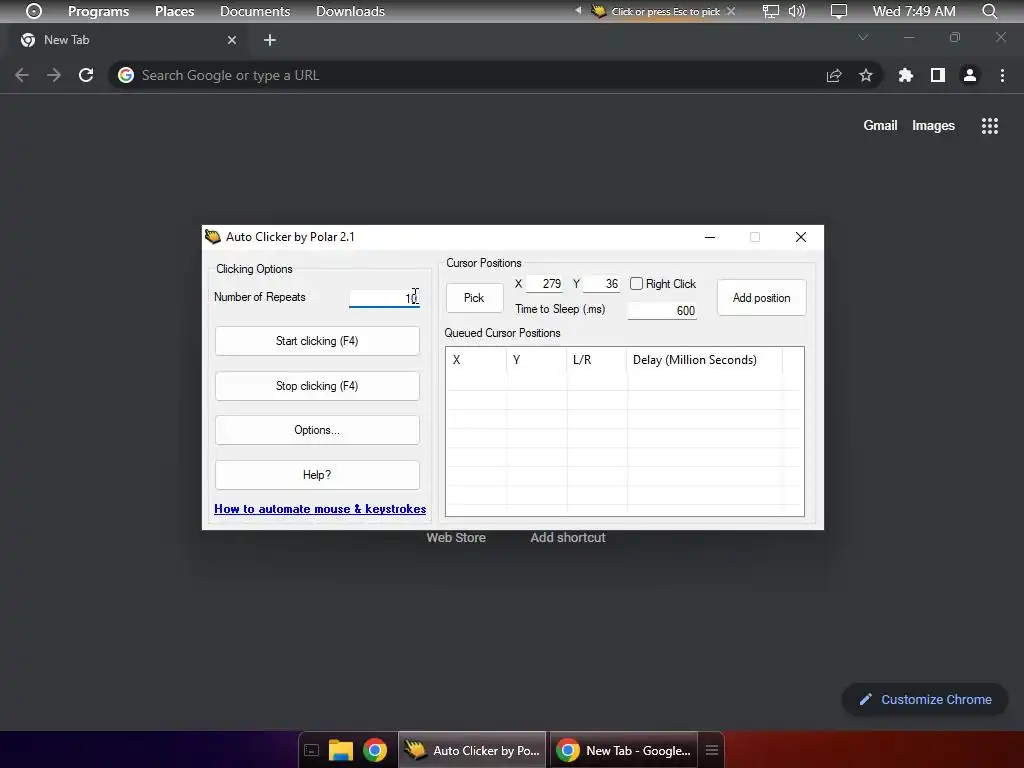The width and height of the screenshot is (1024, 768).
Task: Open Chrome extensions puzzle icon
Action: pyautogui.click(x=905, y=75)
